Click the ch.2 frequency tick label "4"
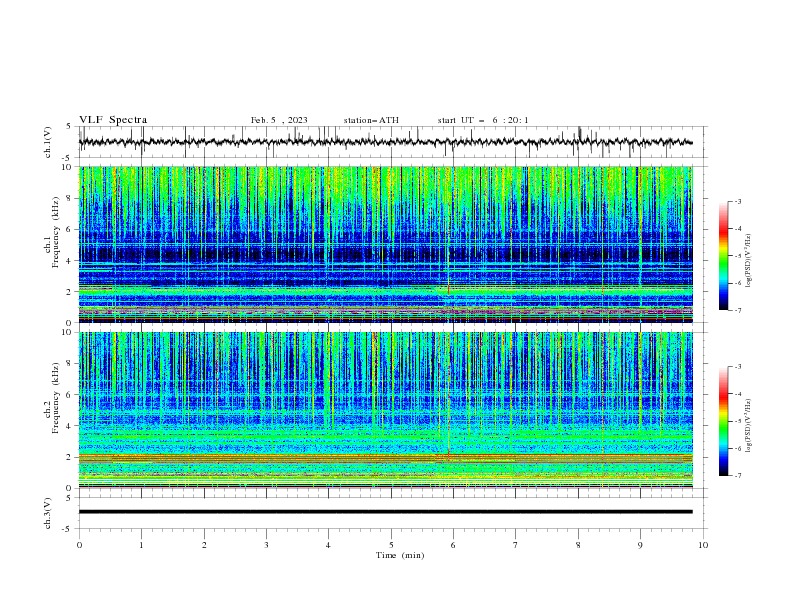Viewport: 792px width, 612px height. click(x=69, y=426)
